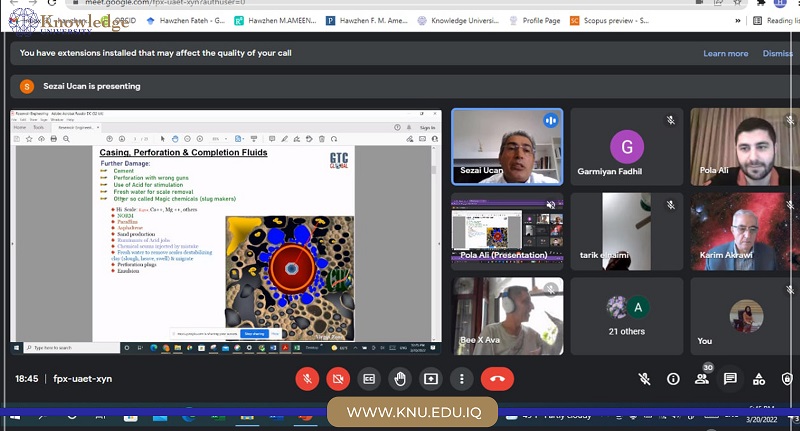Select Bee X Ava's video tile
The height and width of the screenshot is (431, 800).
click(x=508, y=316)
